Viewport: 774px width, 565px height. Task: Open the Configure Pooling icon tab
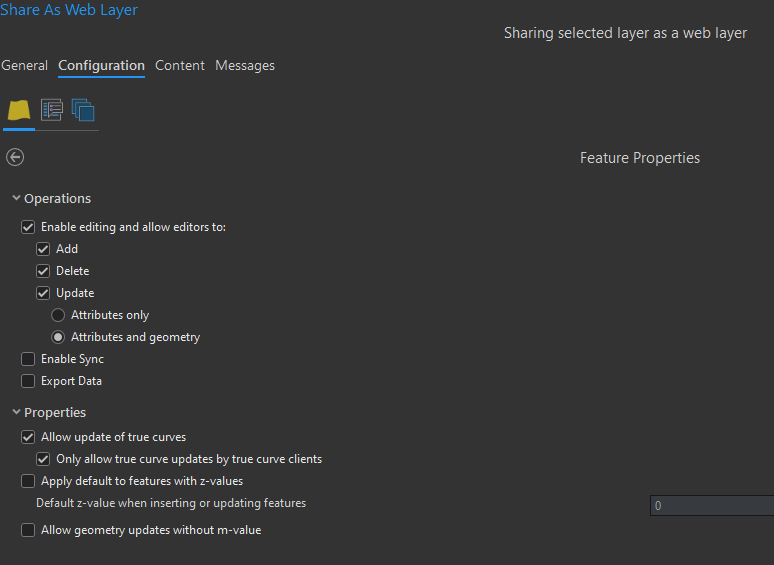click(x=83, y=110)
